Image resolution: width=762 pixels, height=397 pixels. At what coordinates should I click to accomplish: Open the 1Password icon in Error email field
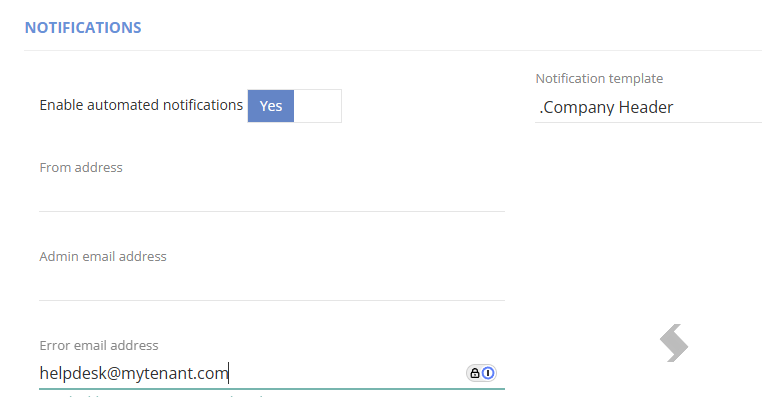point(488,373)
